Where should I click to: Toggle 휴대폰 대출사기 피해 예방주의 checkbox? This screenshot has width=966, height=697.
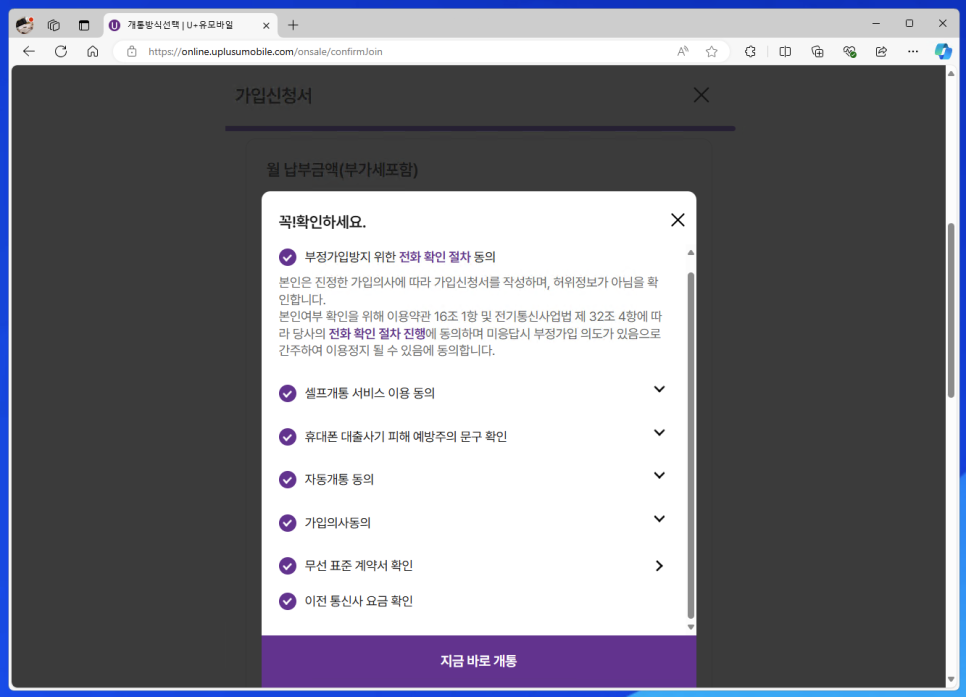point(288,436)
